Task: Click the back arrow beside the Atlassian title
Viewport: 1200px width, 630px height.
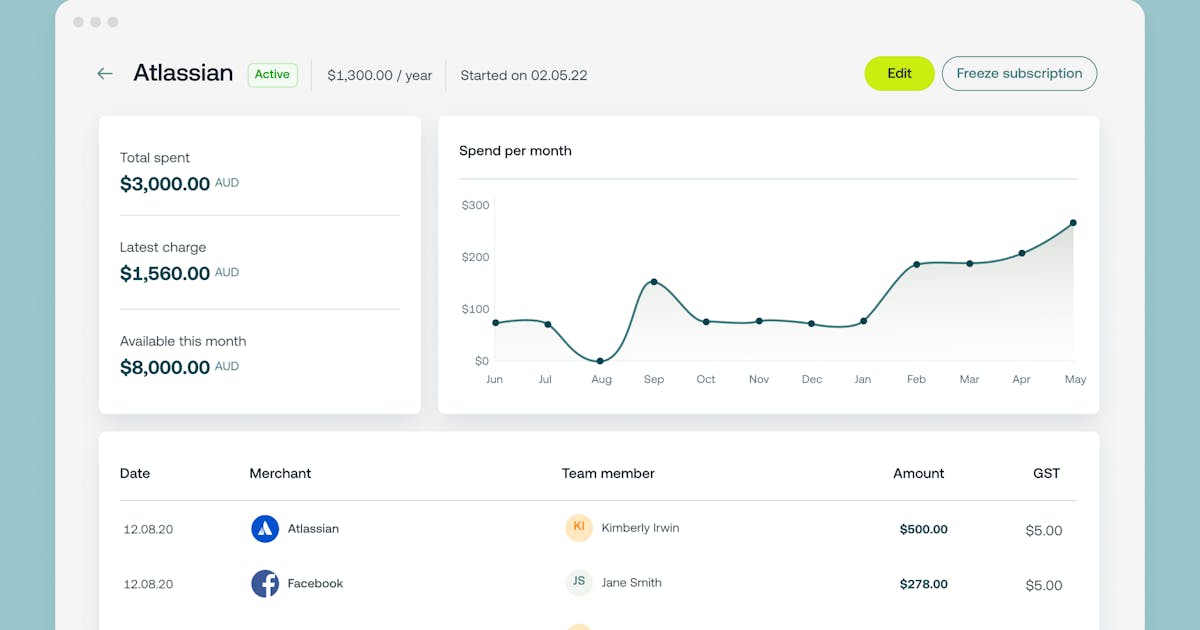Action: [105, 73]
